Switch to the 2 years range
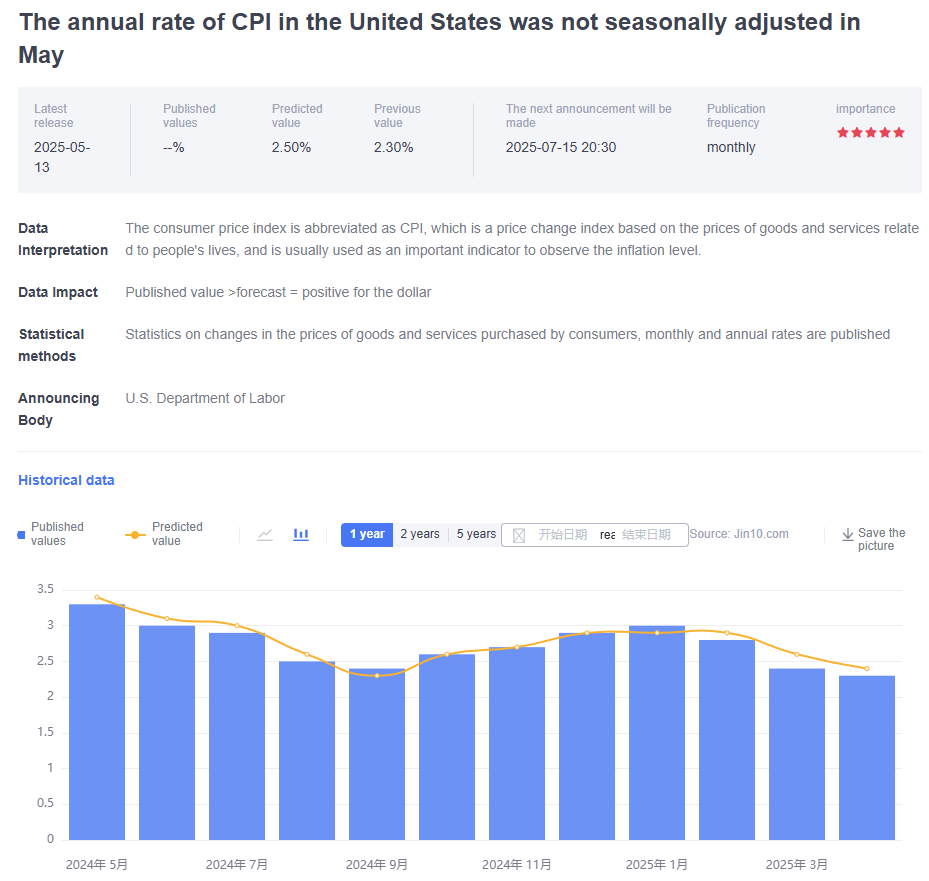 pos(420,534)
